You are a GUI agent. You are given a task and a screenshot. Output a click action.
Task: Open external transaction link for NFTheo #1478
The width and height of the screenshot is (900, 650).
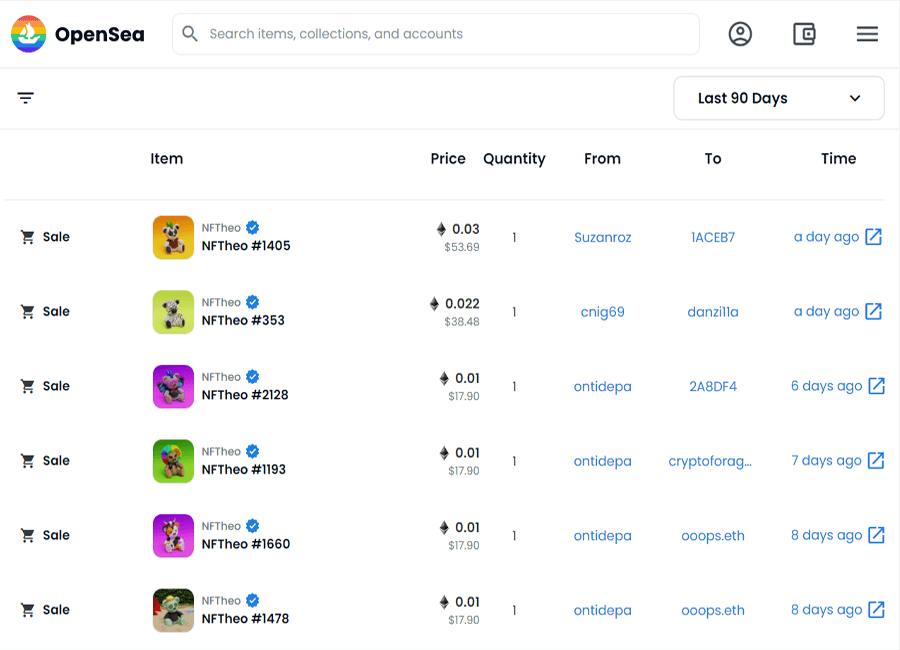pyautogui.click(x=876, y=610)
